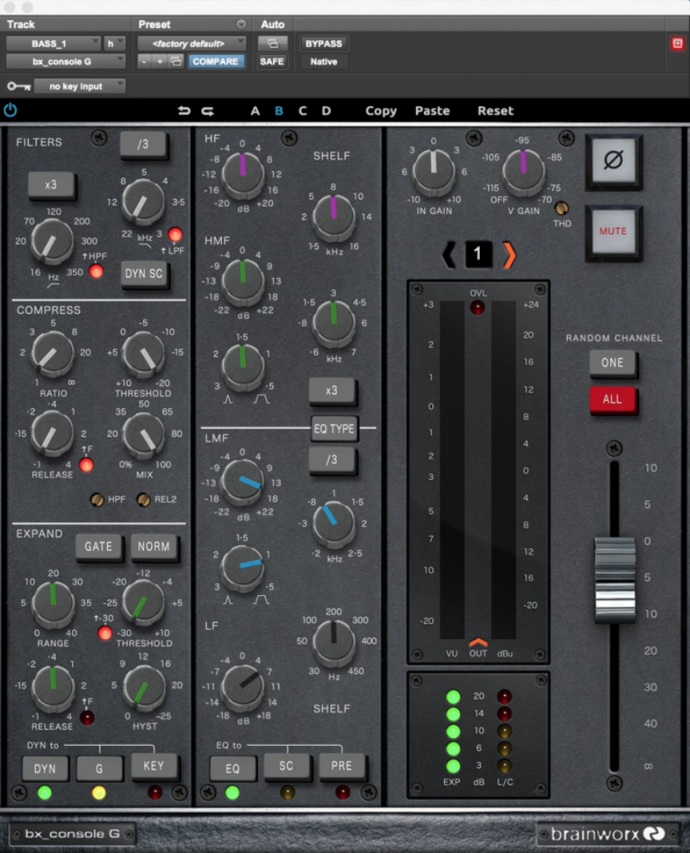This screenshot has width=690, height=853.
Task: Click the undo arrow icon
Action: tap(184, 111)
